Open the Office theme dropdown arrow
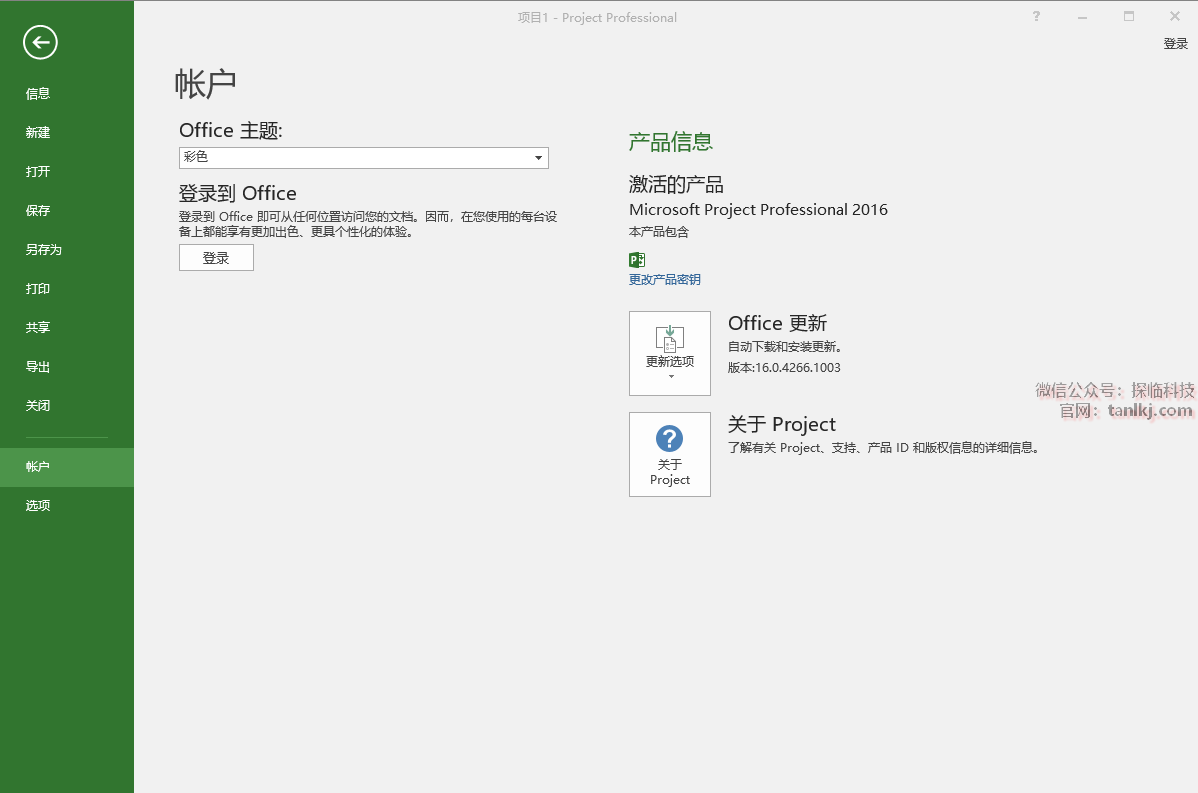This screenshot has width=1198, height=793. 538,158
